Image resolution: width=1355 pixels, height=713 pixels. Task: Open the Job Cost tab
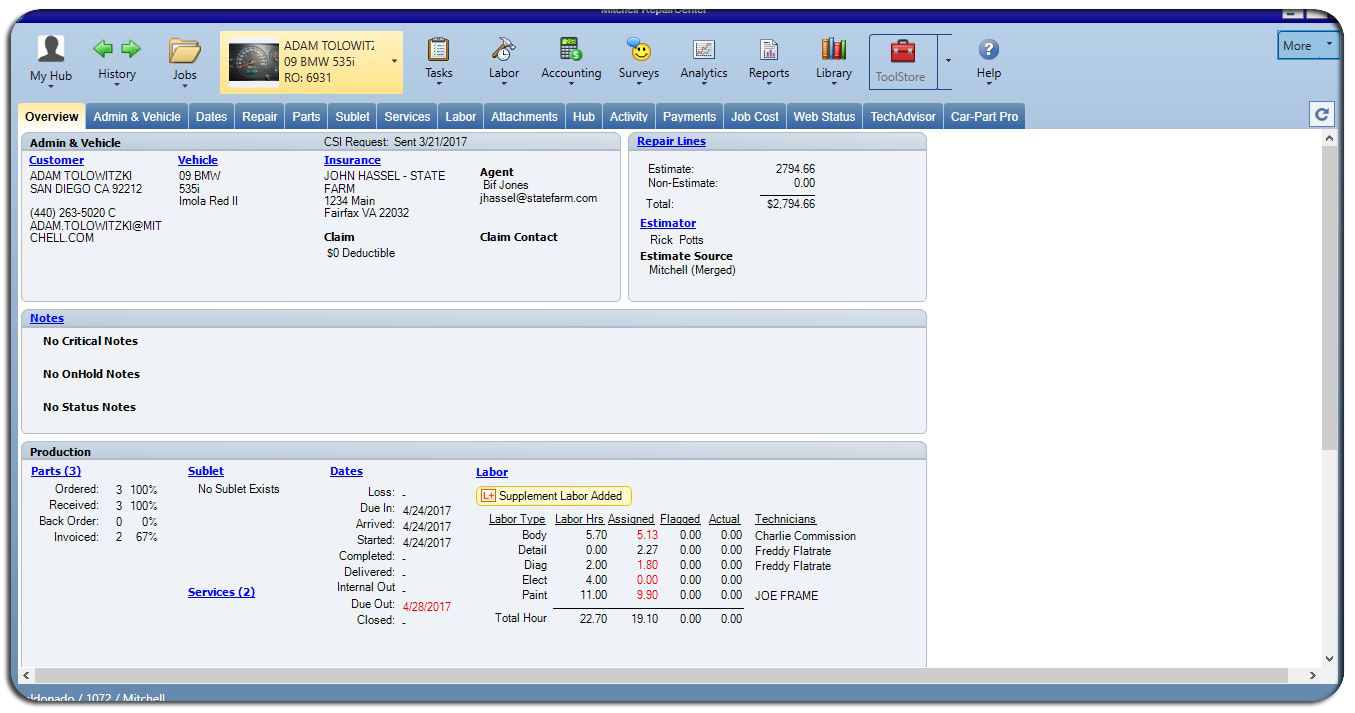click(x=755, y=117)
